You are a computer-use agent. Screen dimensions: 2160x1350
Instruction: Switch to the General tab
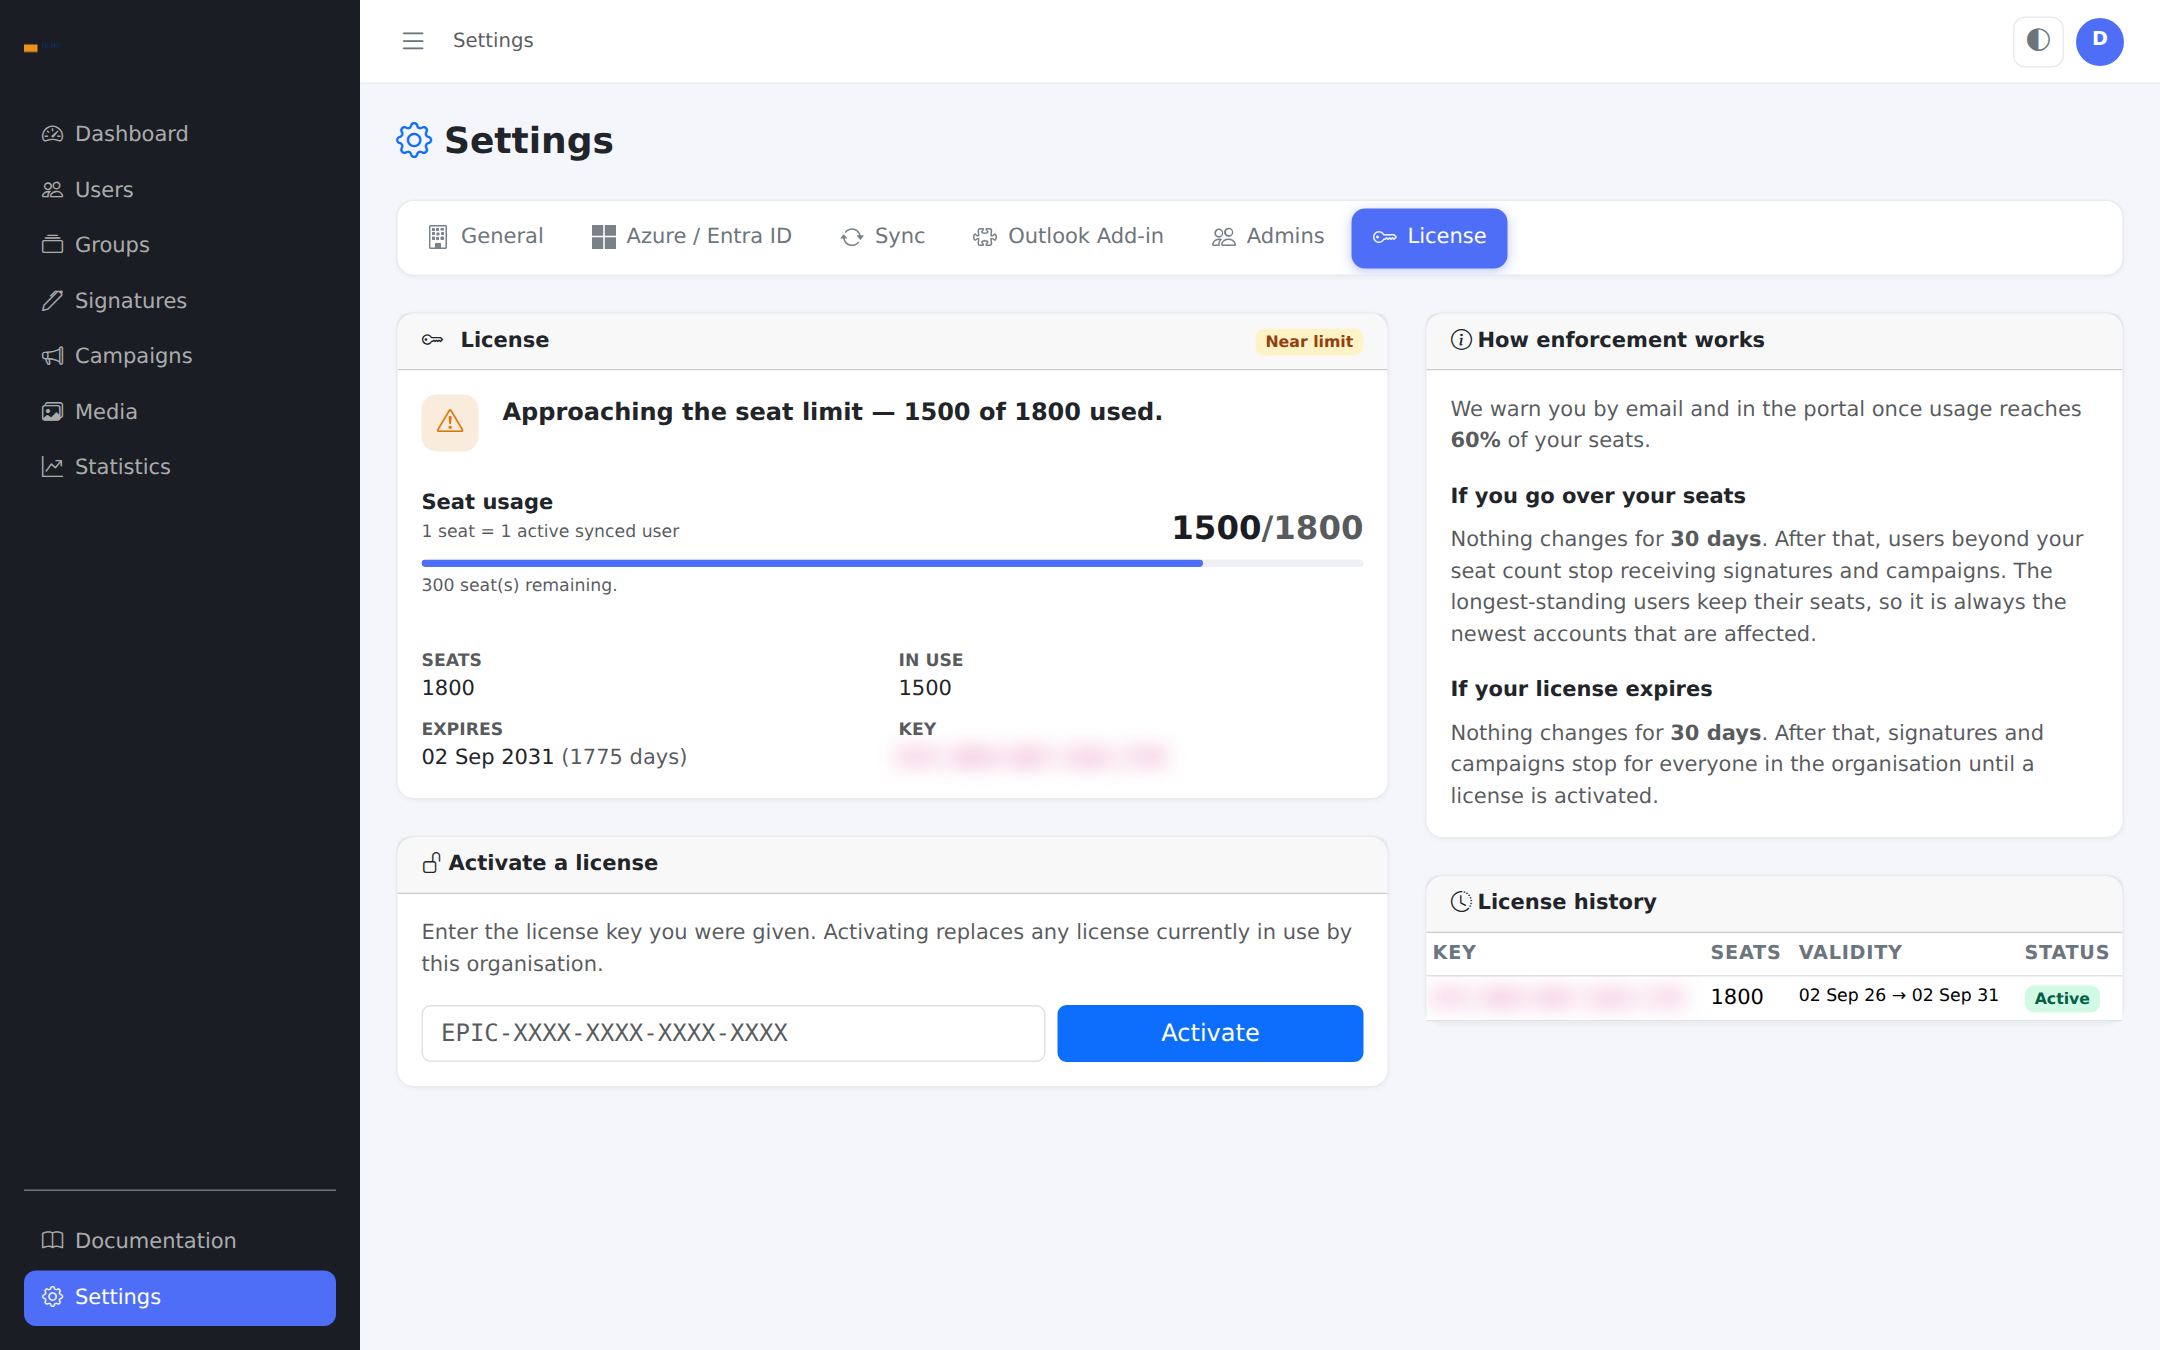tap(486, 237)
